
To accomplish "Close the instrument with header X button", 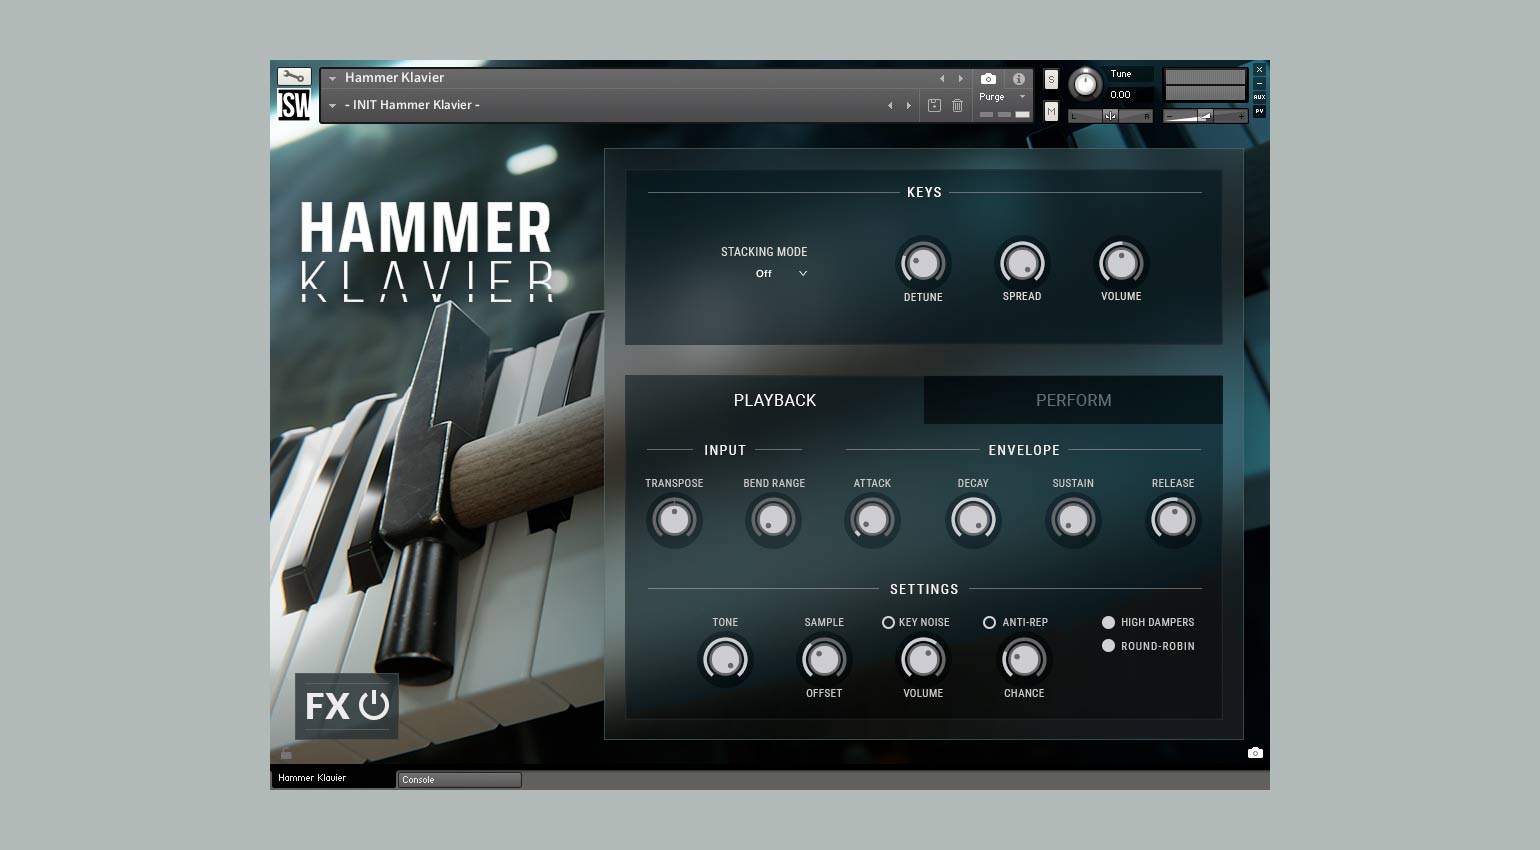I will coord(1259,70).
